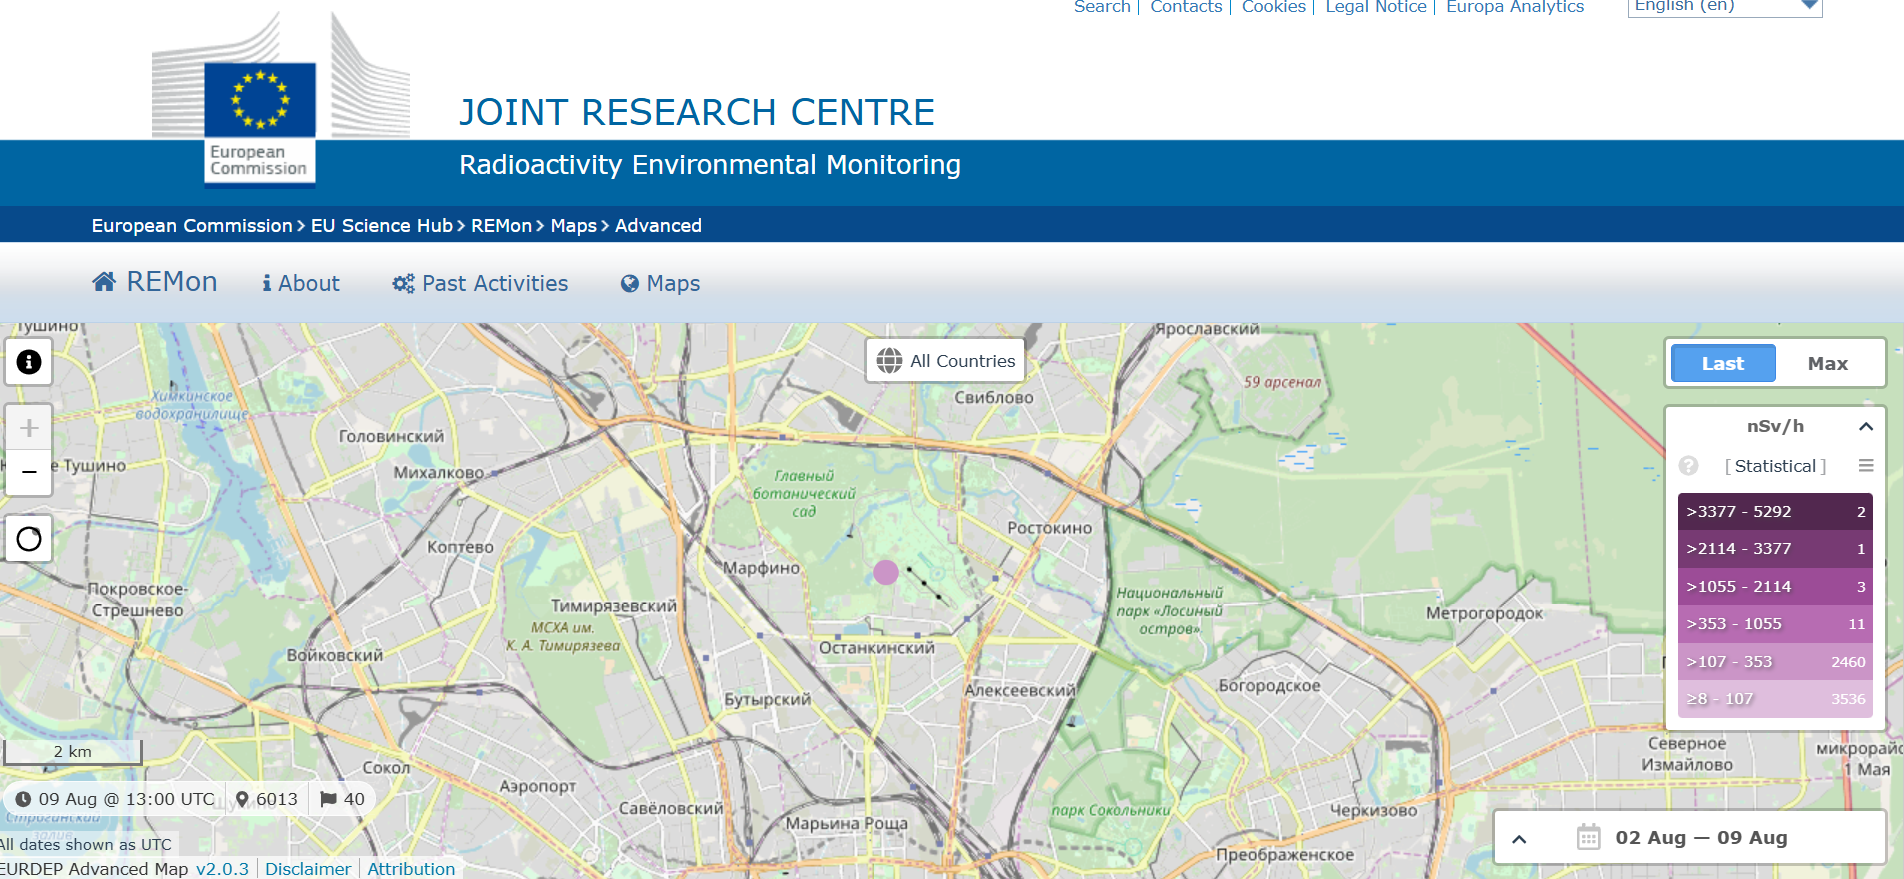Click the 6013 stations count
Image resolution: width=1904 pixels, height=879 pixels.
(x=277, y=799)
